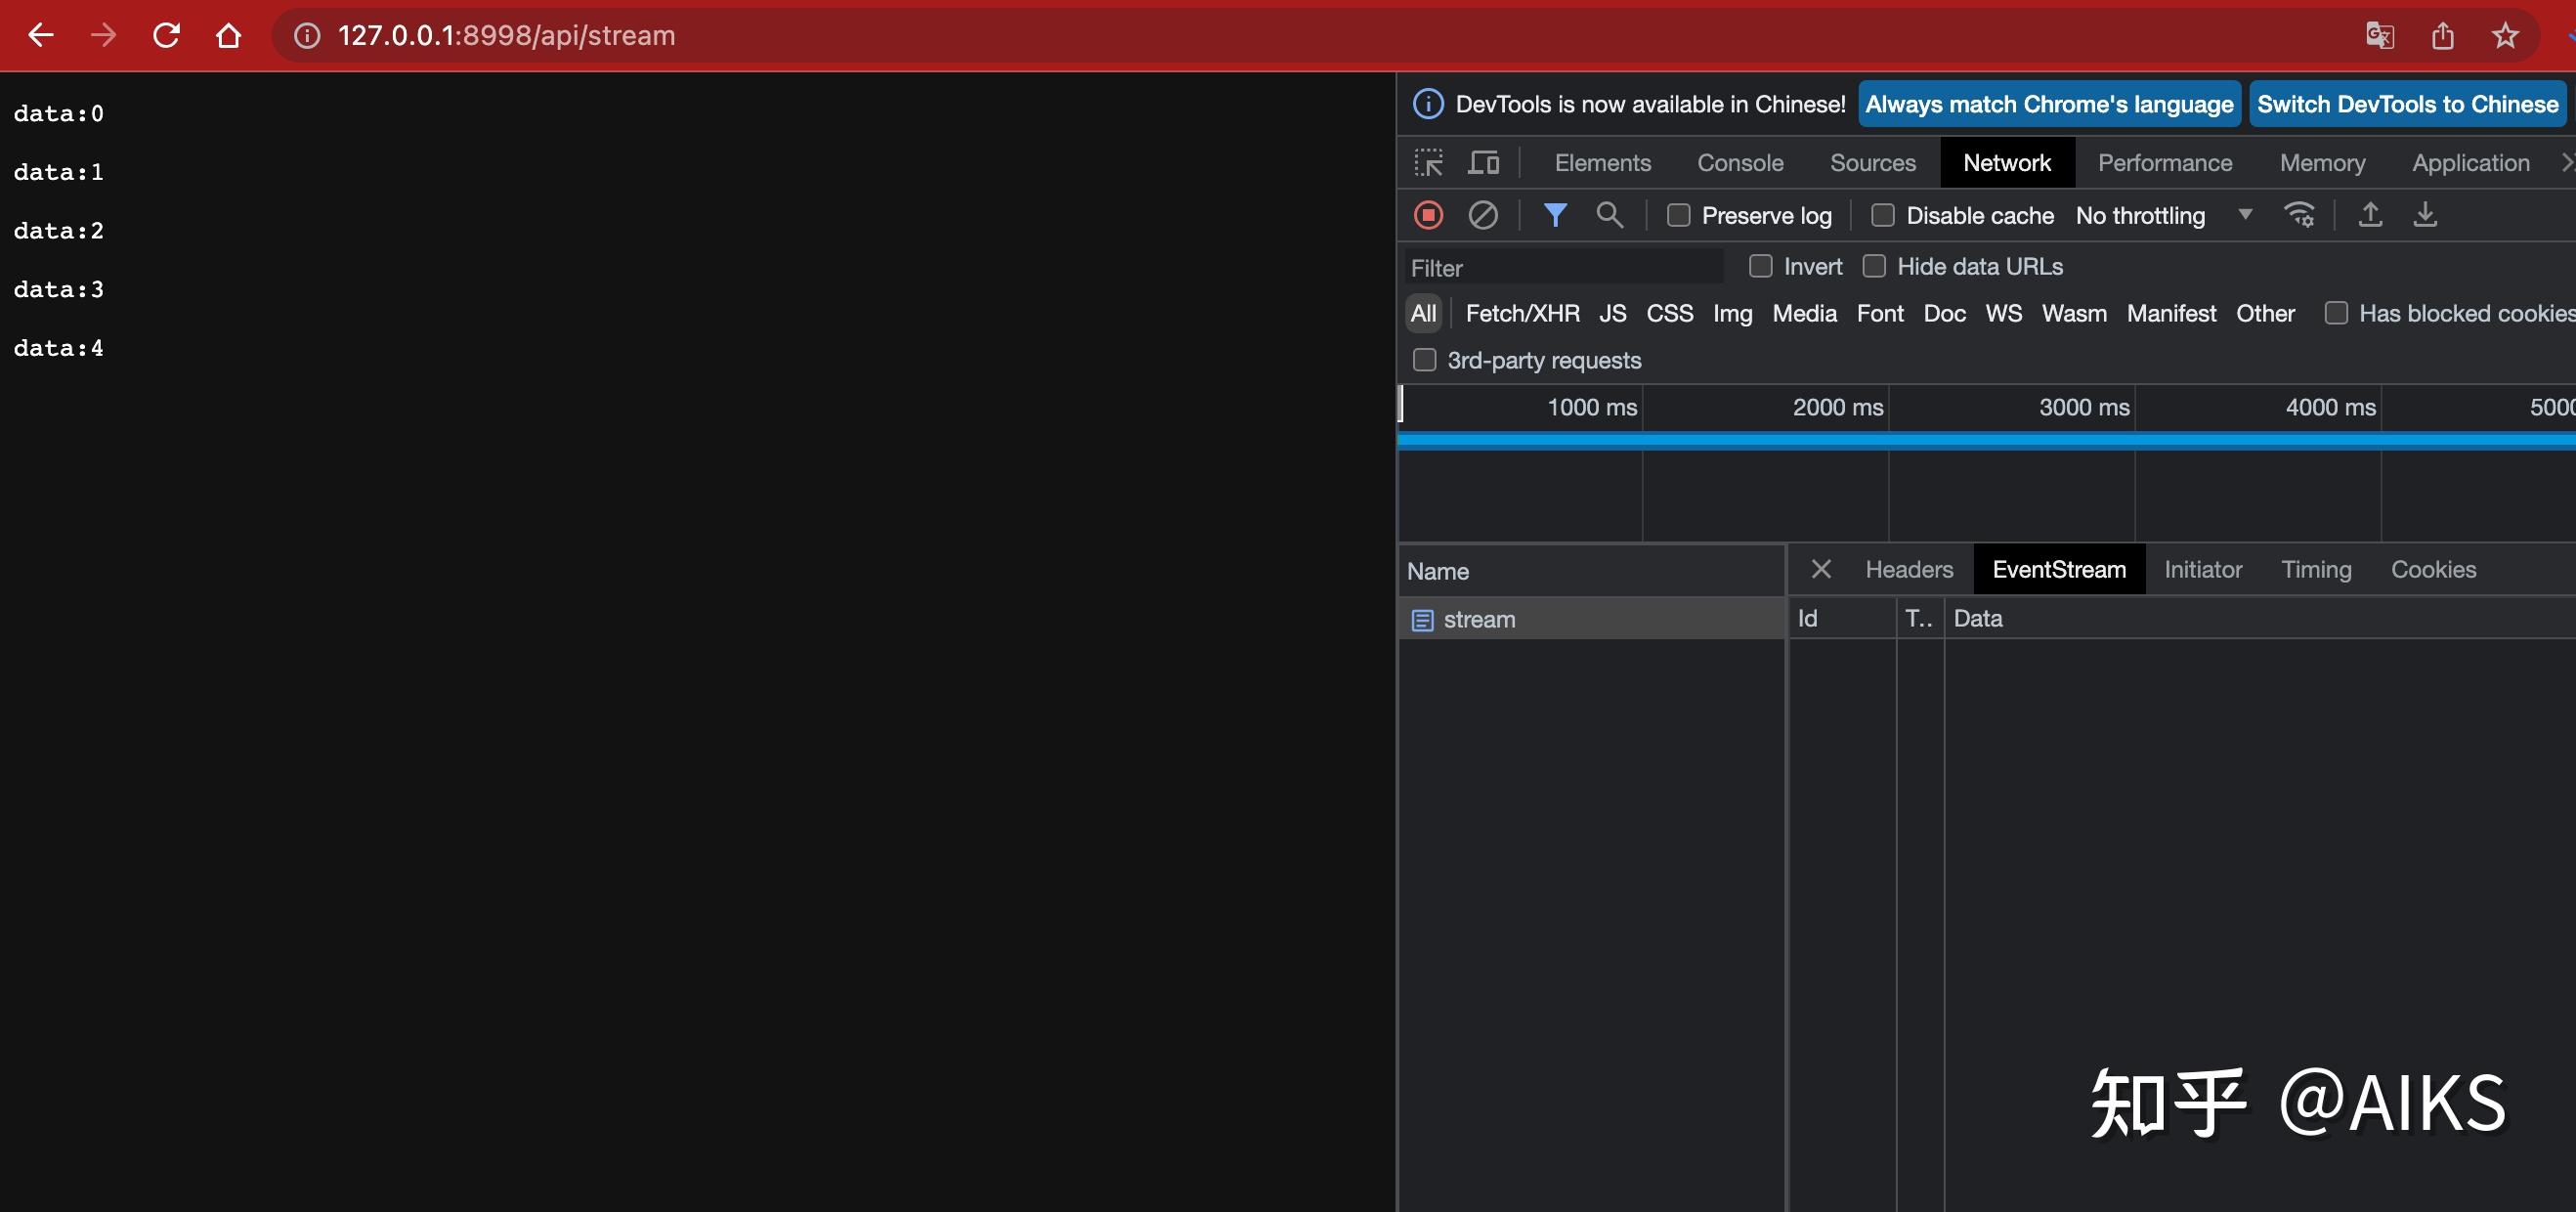This screenshot has width=2576, height=1212.
Task: Toggle the network filter funnel icon
Action: point(1554,215)
